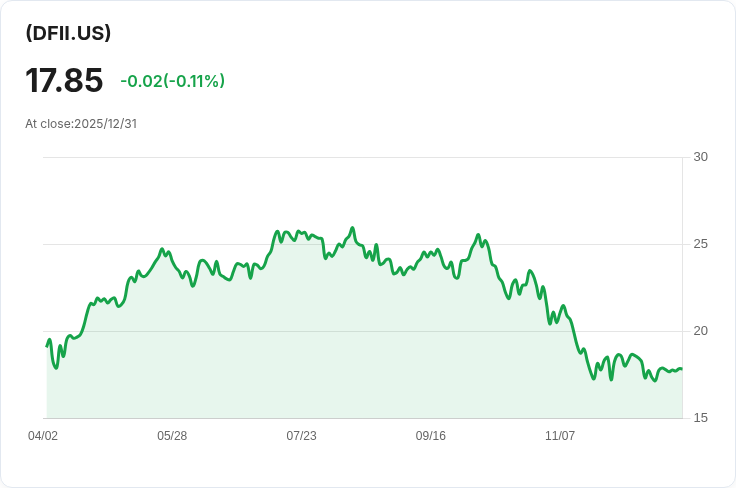Click the 20 price axis label

(700, 331)
